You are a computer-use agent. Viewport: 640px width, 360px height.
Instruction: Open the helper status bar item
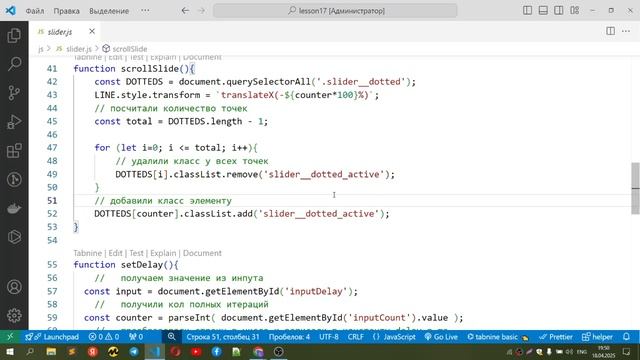(597, 337)
